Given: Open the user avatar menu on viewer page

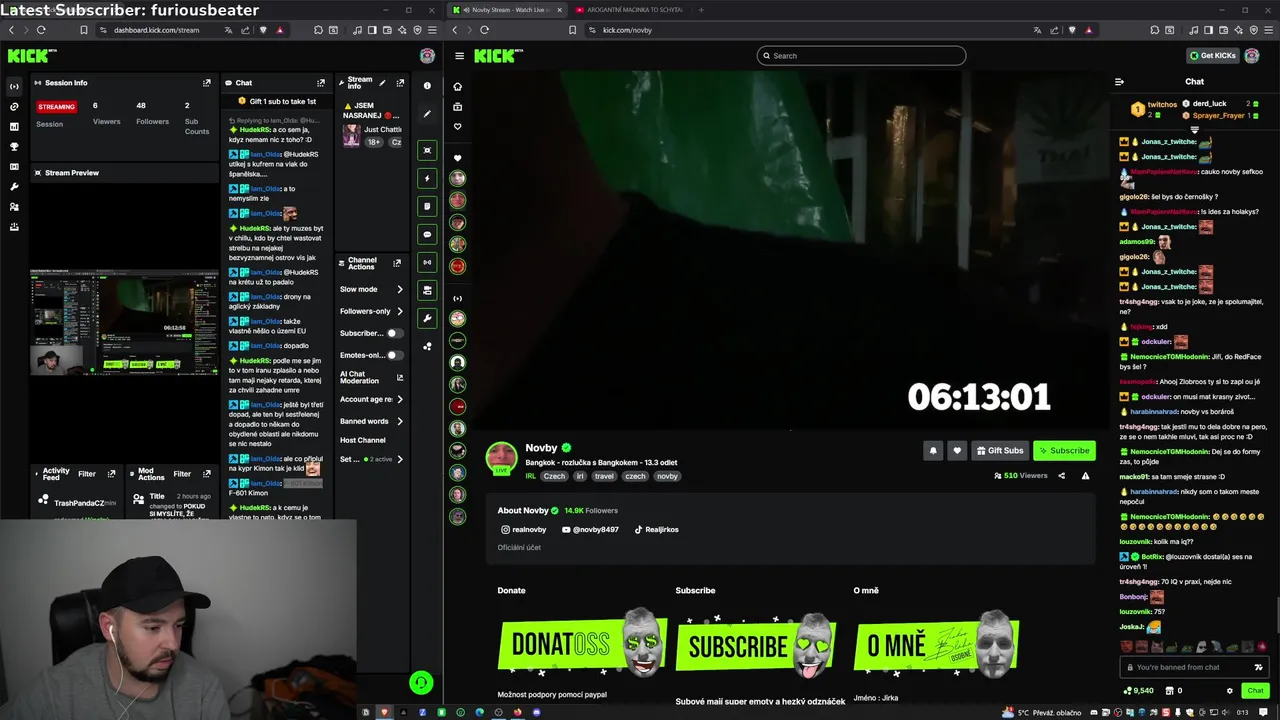Looking at the screenshot, I should pos(1252,56).
